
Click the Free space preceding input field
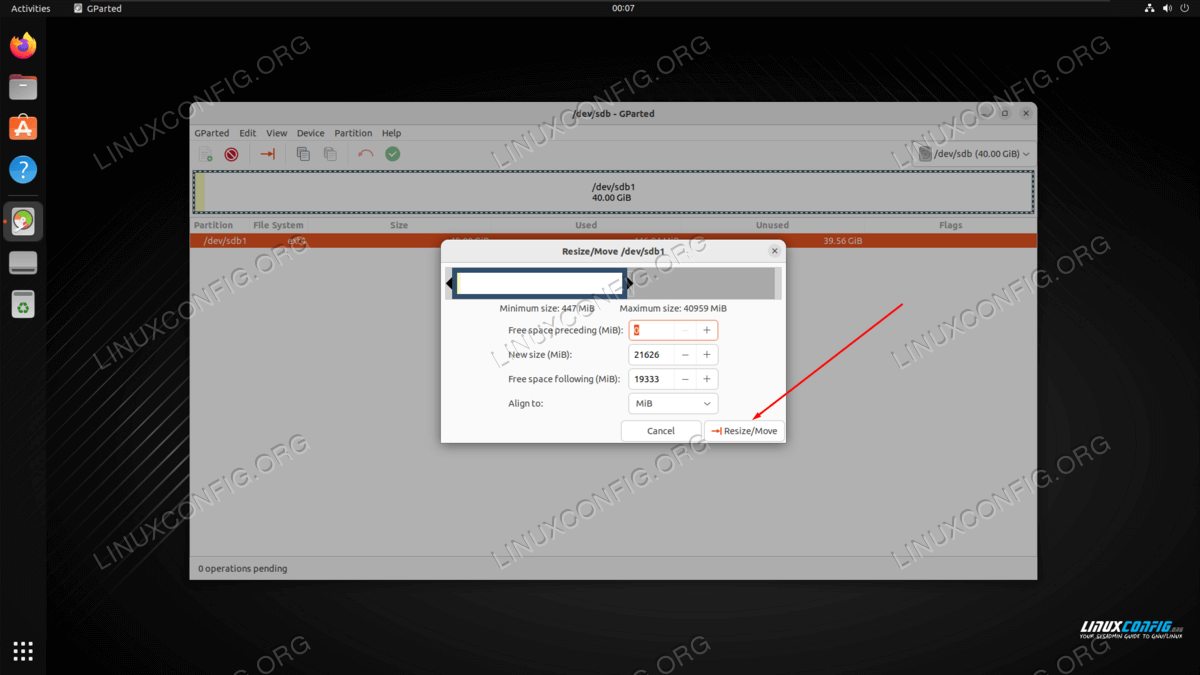click(651, 330)
